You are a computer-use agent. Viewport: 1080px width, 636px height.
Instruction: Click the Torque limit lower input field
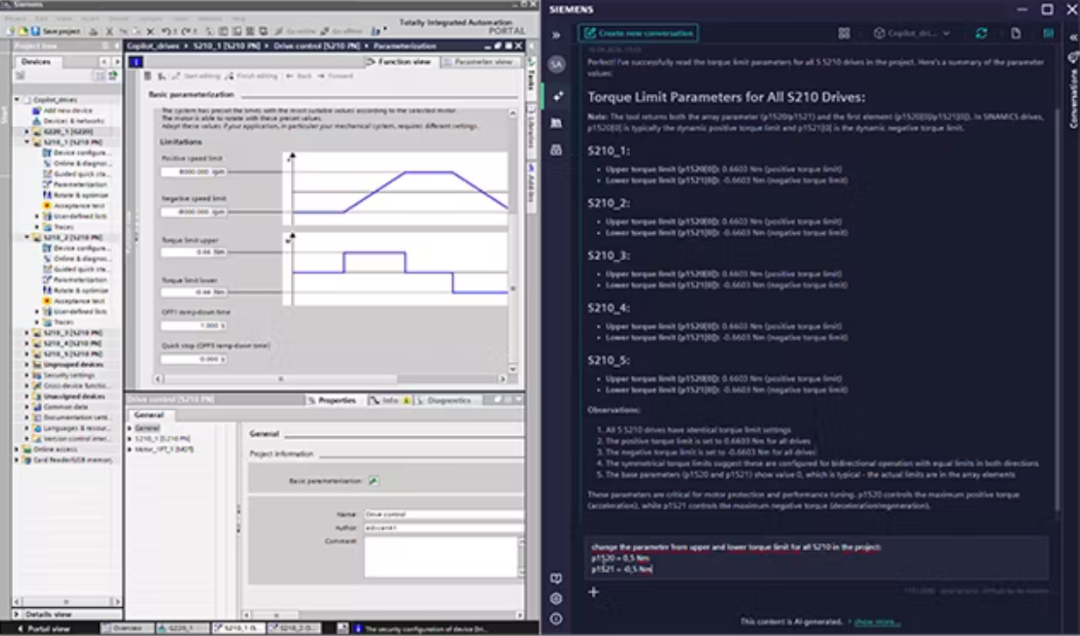pos(194,292)
